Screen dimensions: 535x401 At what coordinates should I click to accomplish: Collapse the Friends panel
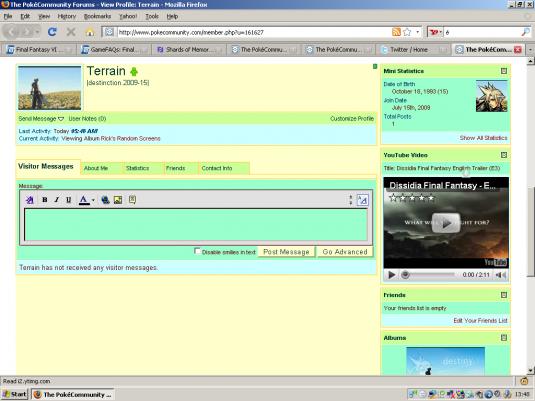(504, 295)
